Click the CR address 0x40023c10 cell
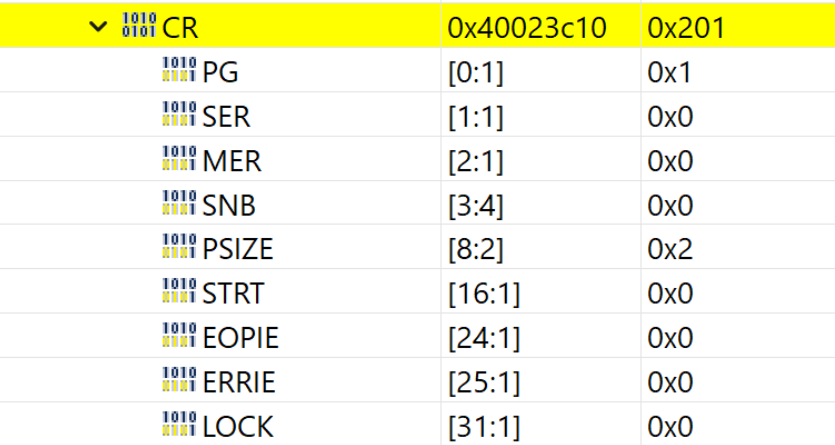The height and width of the screenshot is (445, 835). click(x=527, y=28)
